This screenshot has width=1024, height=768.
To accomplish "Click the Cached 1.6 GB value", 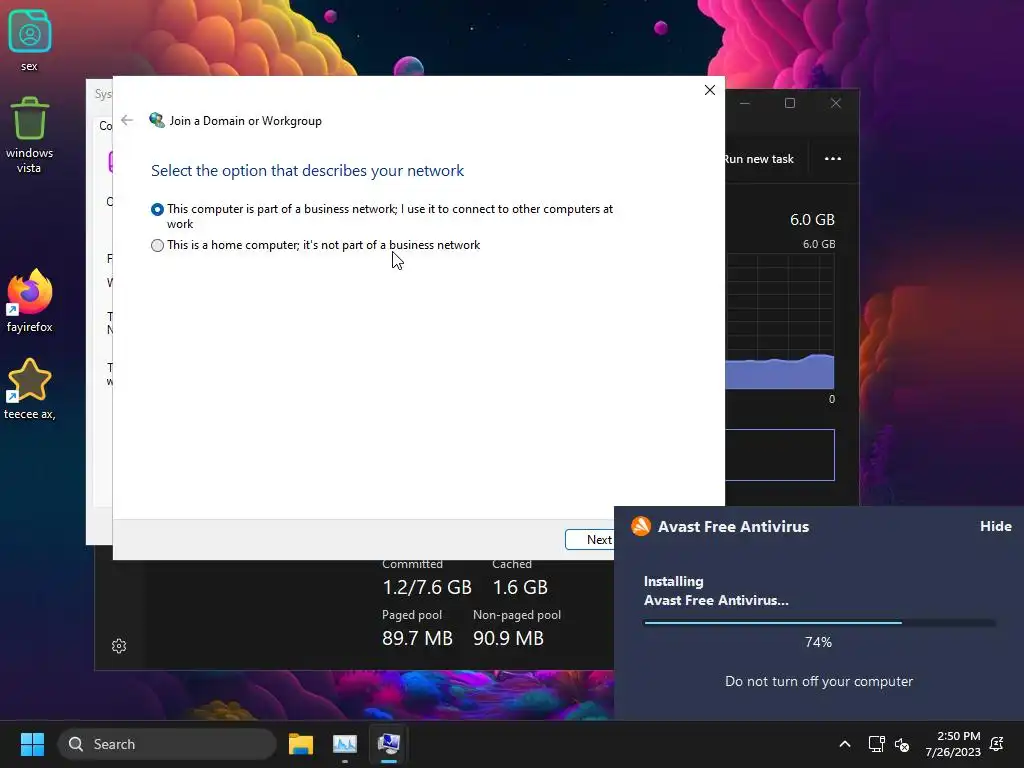I will (x=520, y=587).
